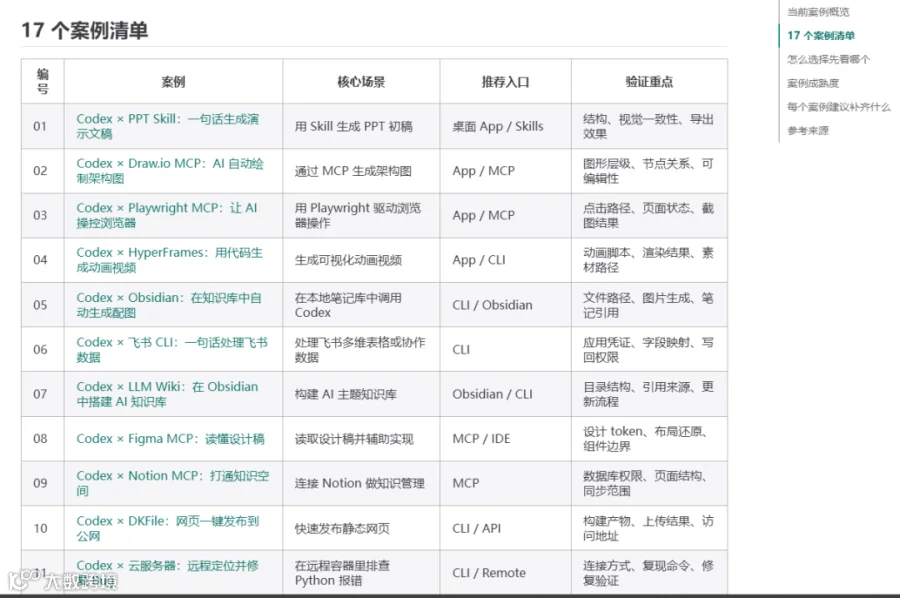Click the cell 应用凭证、字段映射、写回权限
900x598 pixels.
tap(649, 350)
